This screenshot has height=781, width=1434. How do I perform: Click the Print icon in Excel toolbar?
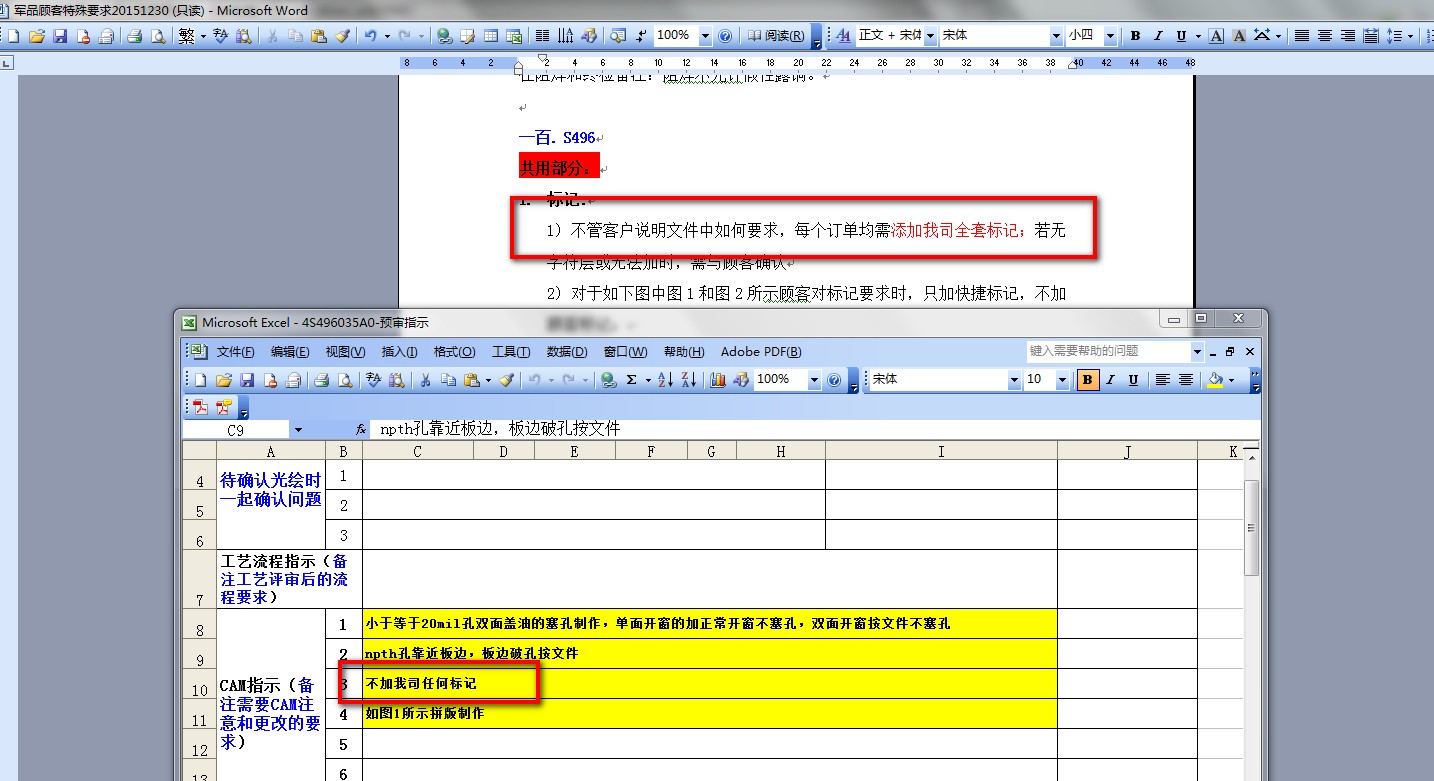click(322, 380)
